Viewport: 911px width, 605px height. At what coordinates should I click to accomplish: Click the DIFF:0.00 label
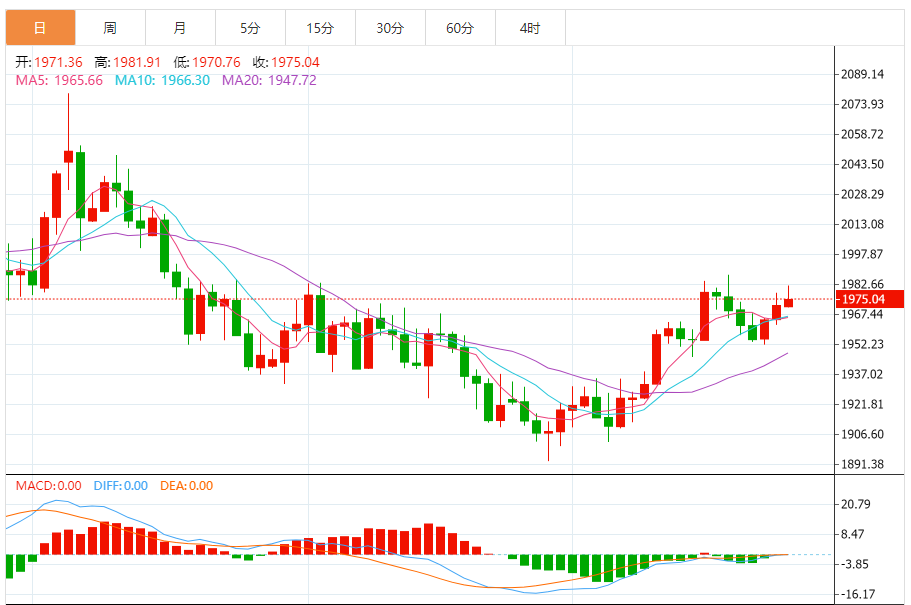121,486
